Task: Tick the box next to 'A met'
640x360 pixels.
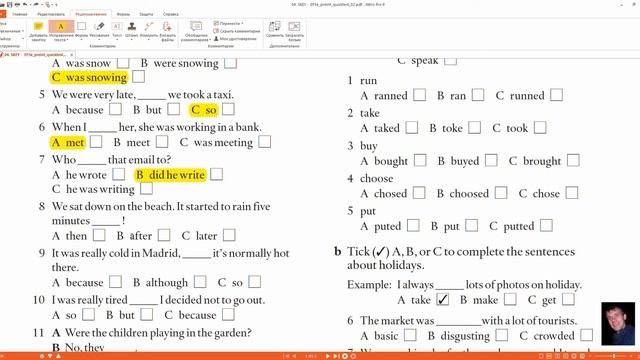Action: tap(96, 142)
